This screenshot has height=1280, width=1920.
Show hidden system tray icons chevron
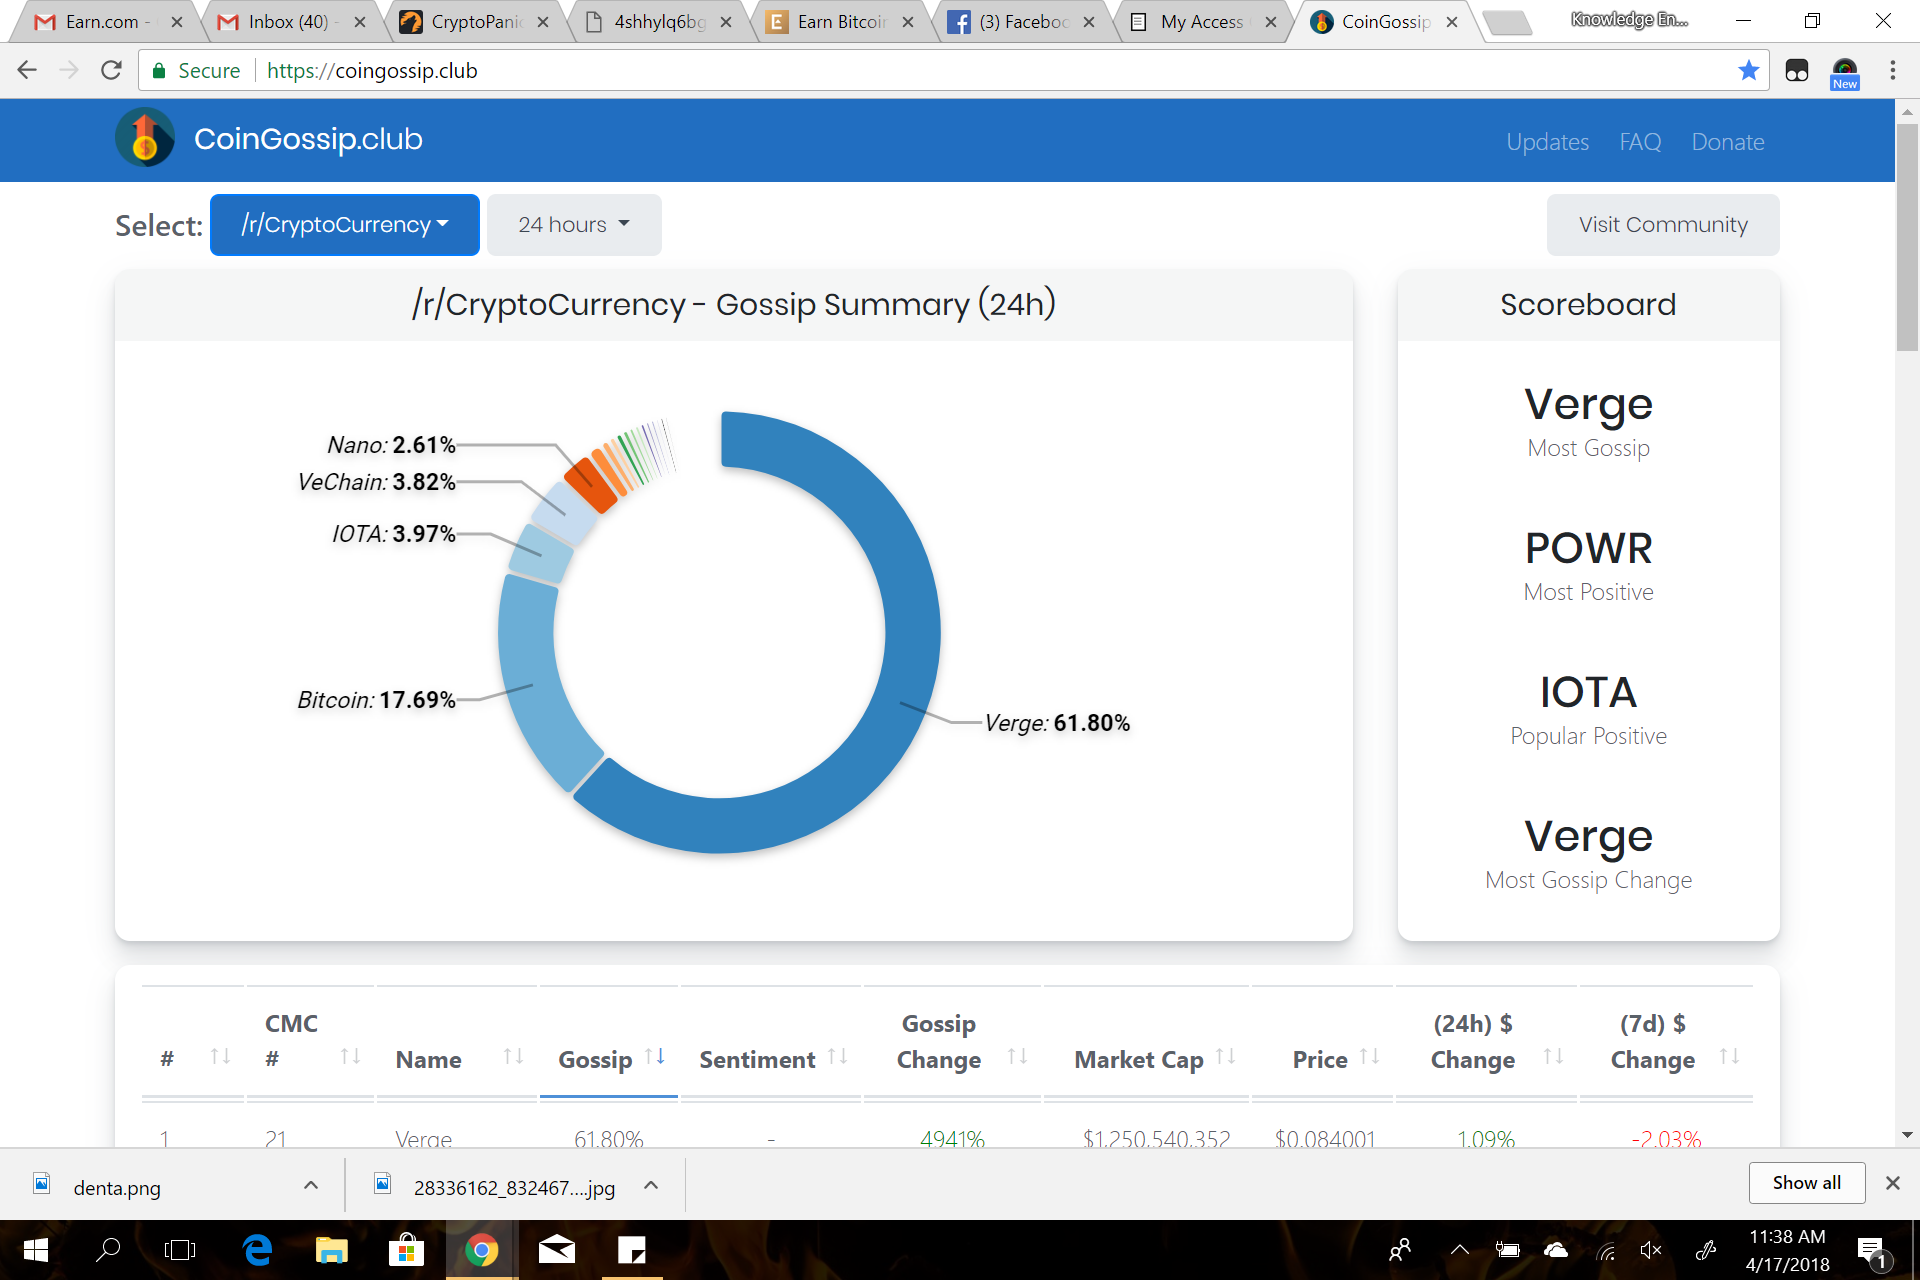tap(1460, 1250)
